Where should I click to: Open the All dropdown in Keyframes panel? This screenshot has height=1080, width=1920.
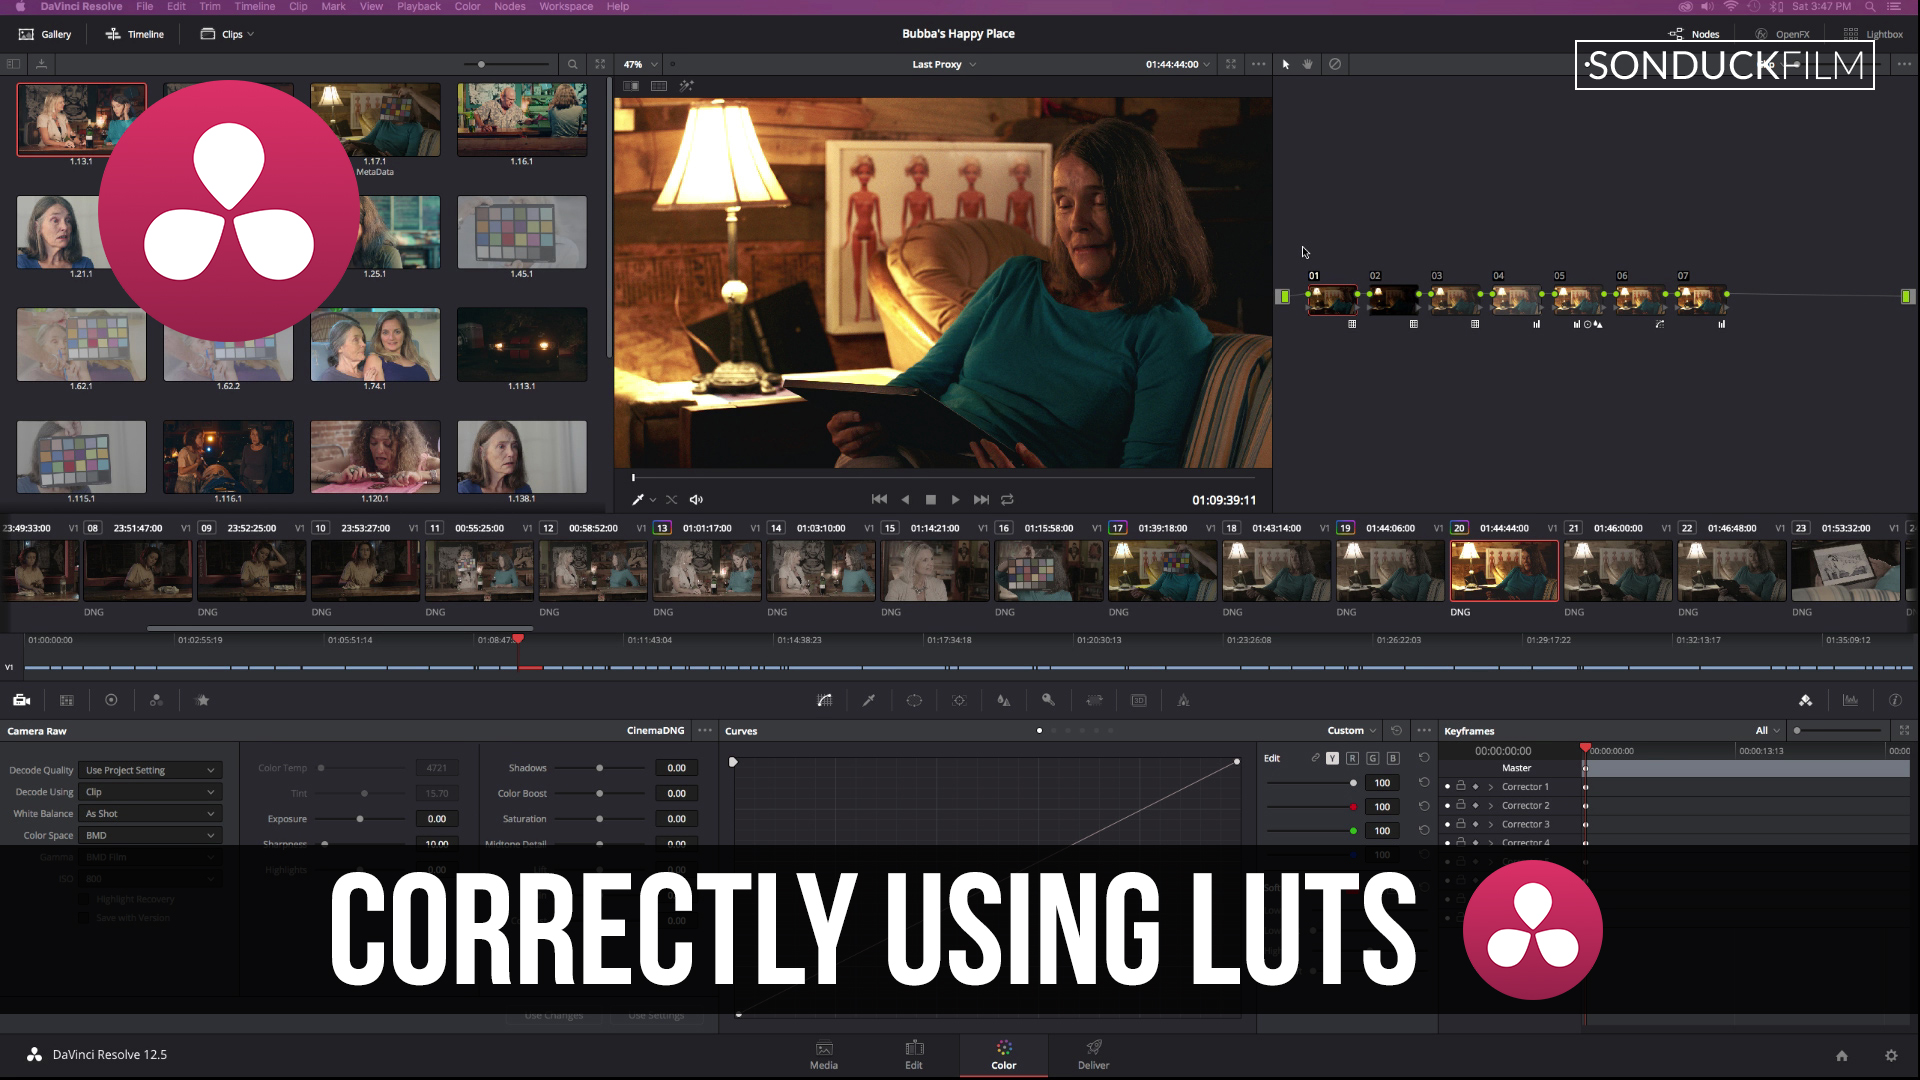(x=1765, y=730)
